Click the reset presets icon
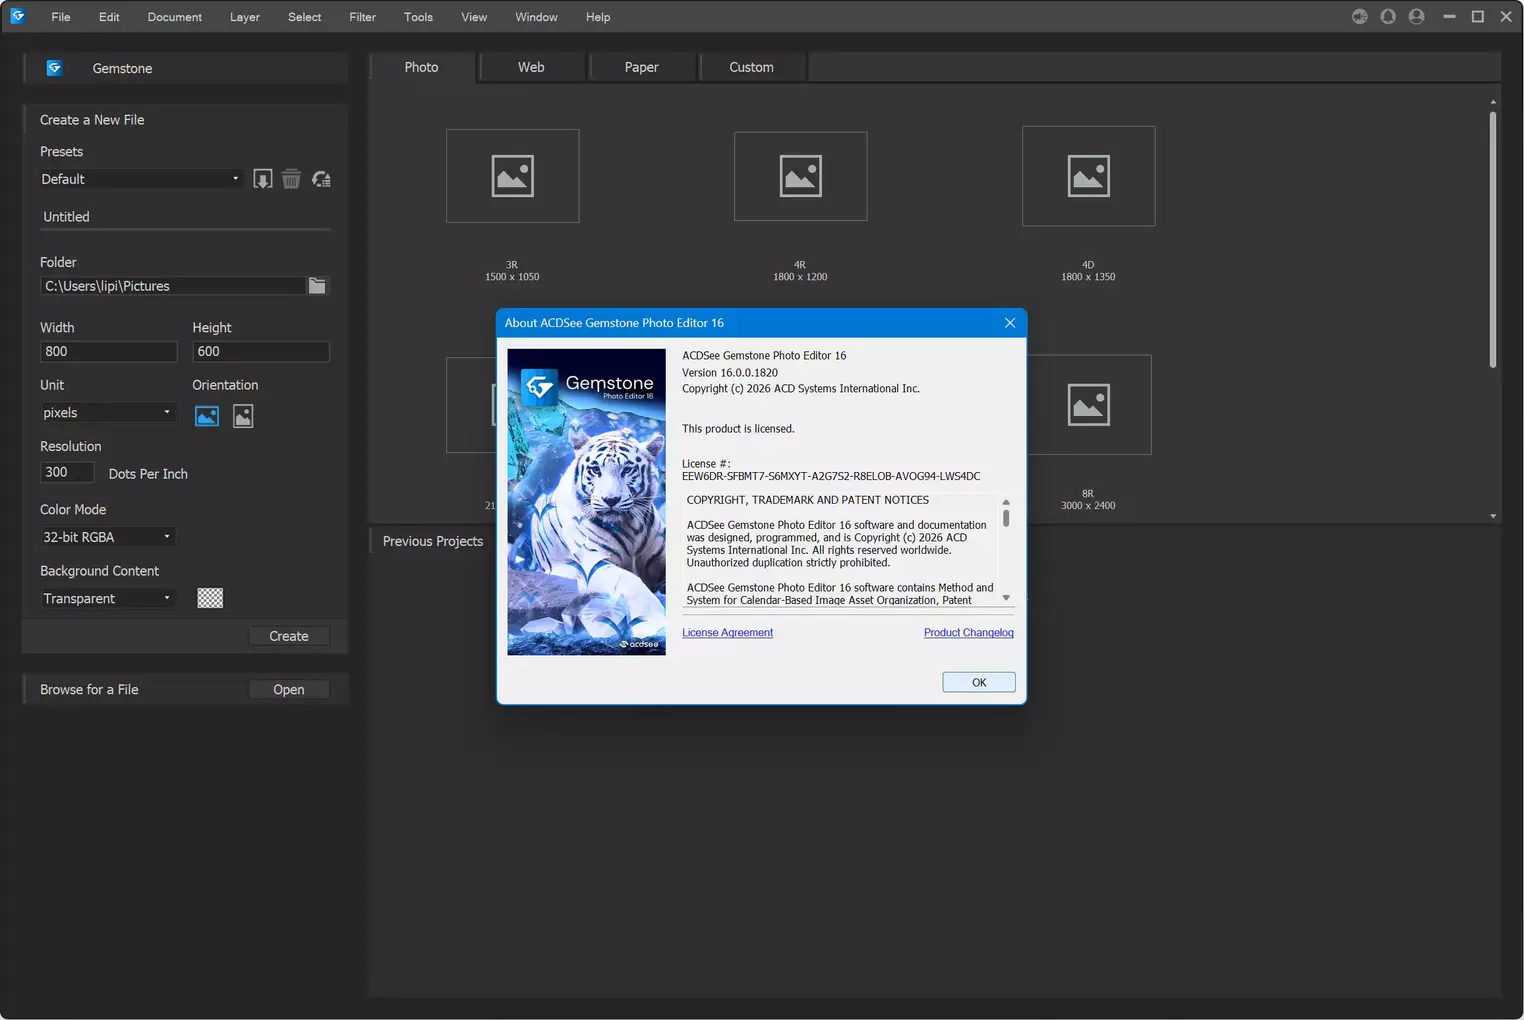This screenshot has height=1020, width=1524. pyautogui.click(x=321, y=179)
